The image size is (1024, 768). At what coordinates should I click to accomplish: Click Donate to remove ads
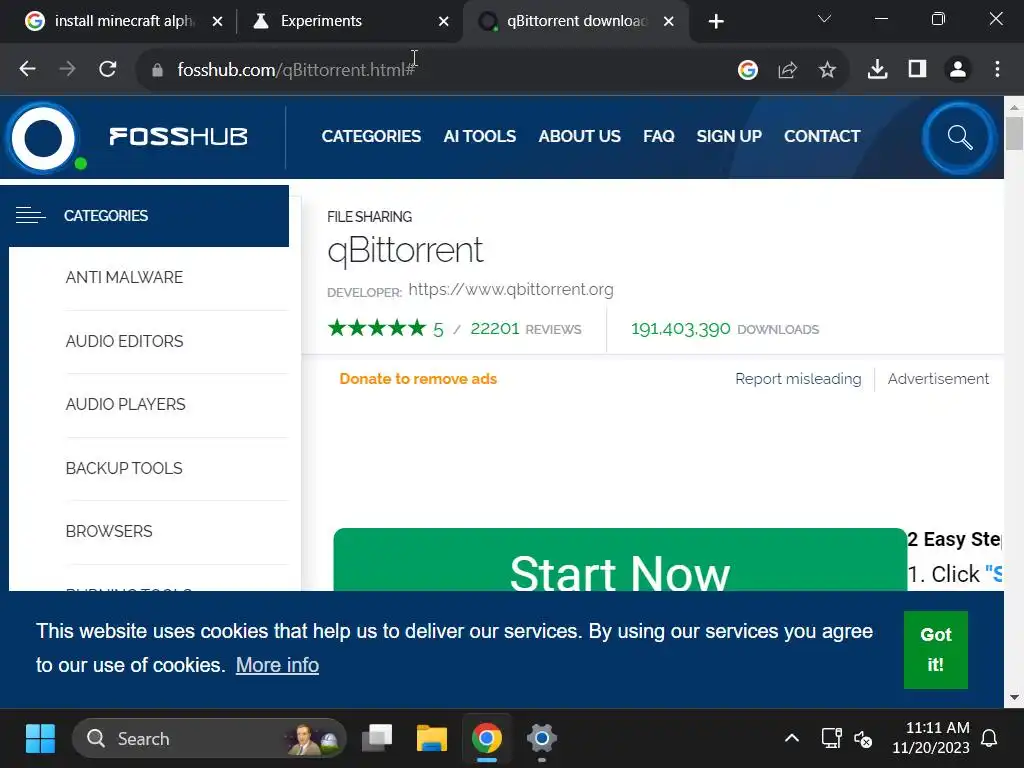click(418, 379)
